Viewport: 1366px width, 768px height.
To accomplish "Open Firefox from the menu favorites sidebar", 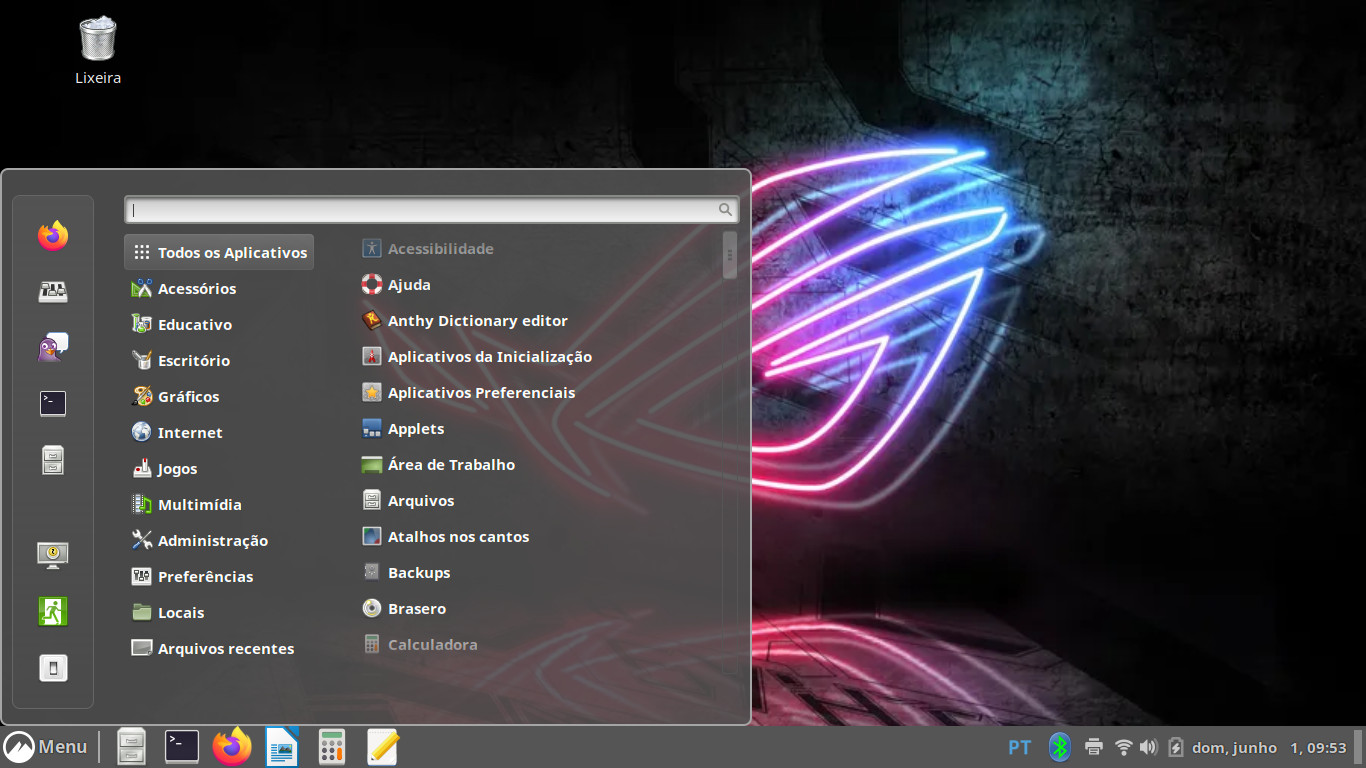I will point(53,236).
